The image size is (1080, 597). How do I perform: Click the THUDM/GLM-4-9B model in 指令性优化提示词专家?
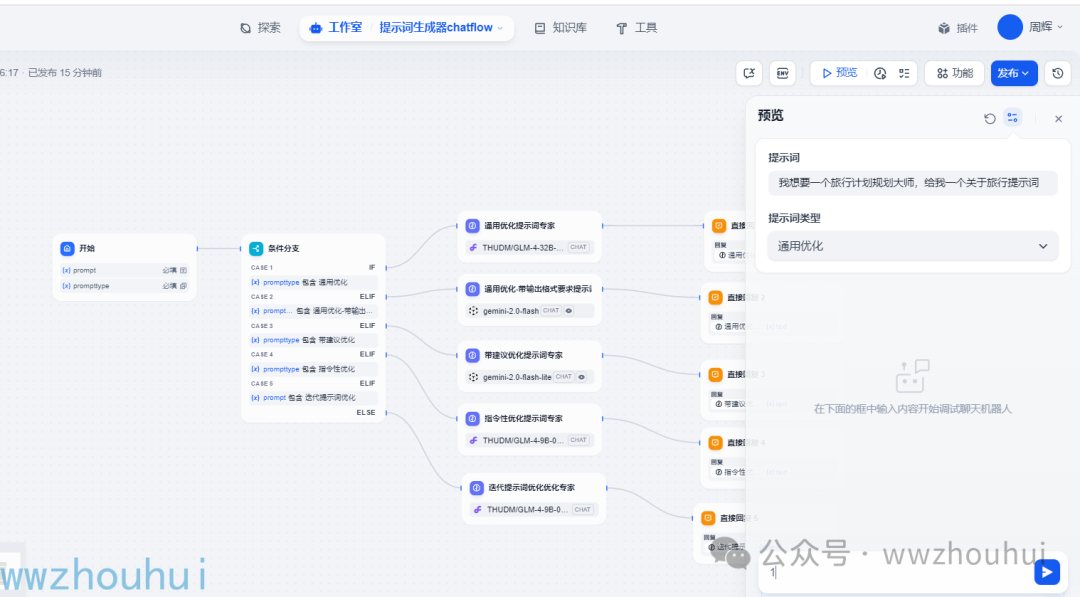click(x=522, y=440)
